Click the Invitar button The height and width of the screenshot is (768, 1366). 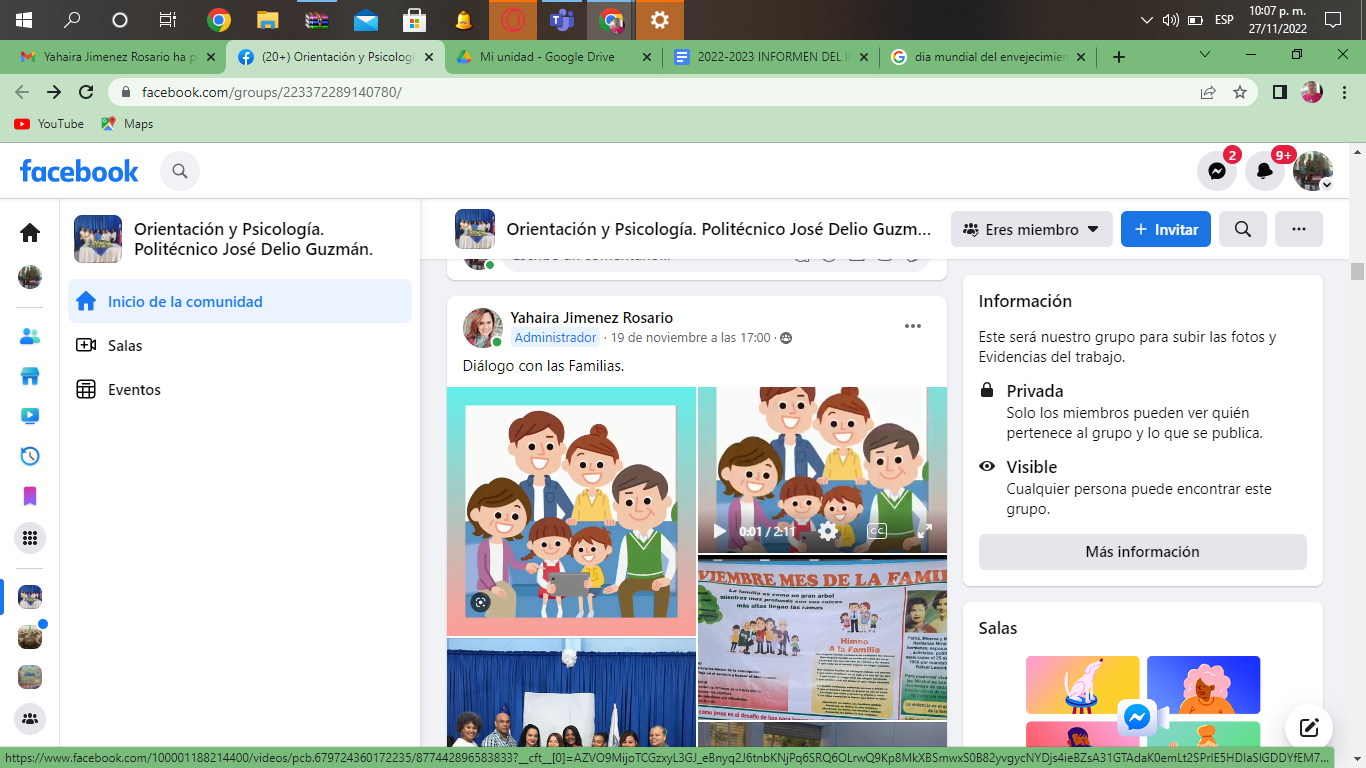tap(1166, 229)
